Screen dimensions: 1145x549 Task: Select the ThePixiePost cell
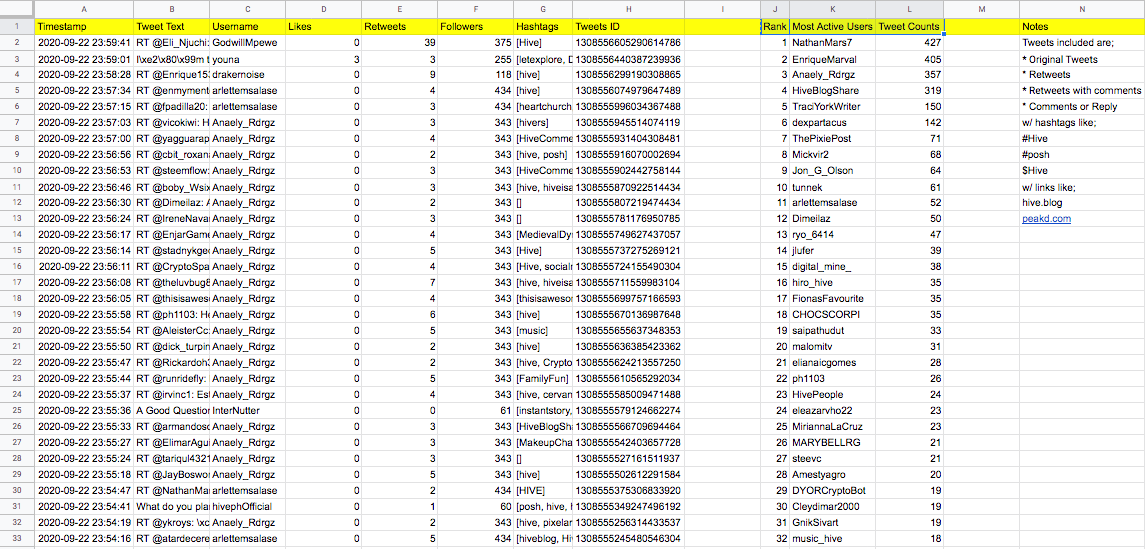832,139
